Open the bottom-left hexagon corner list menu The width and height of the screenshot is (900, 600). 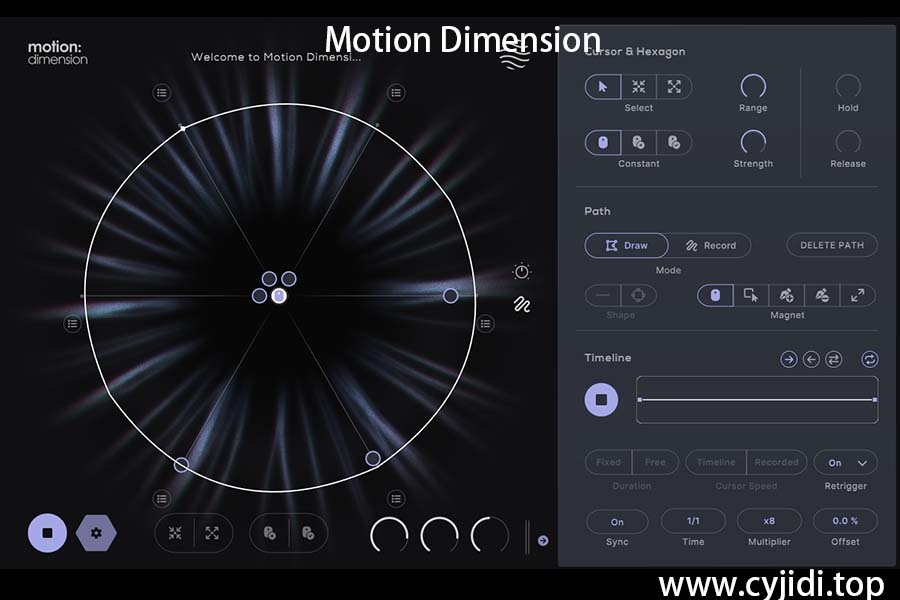(x=162, y=498)
